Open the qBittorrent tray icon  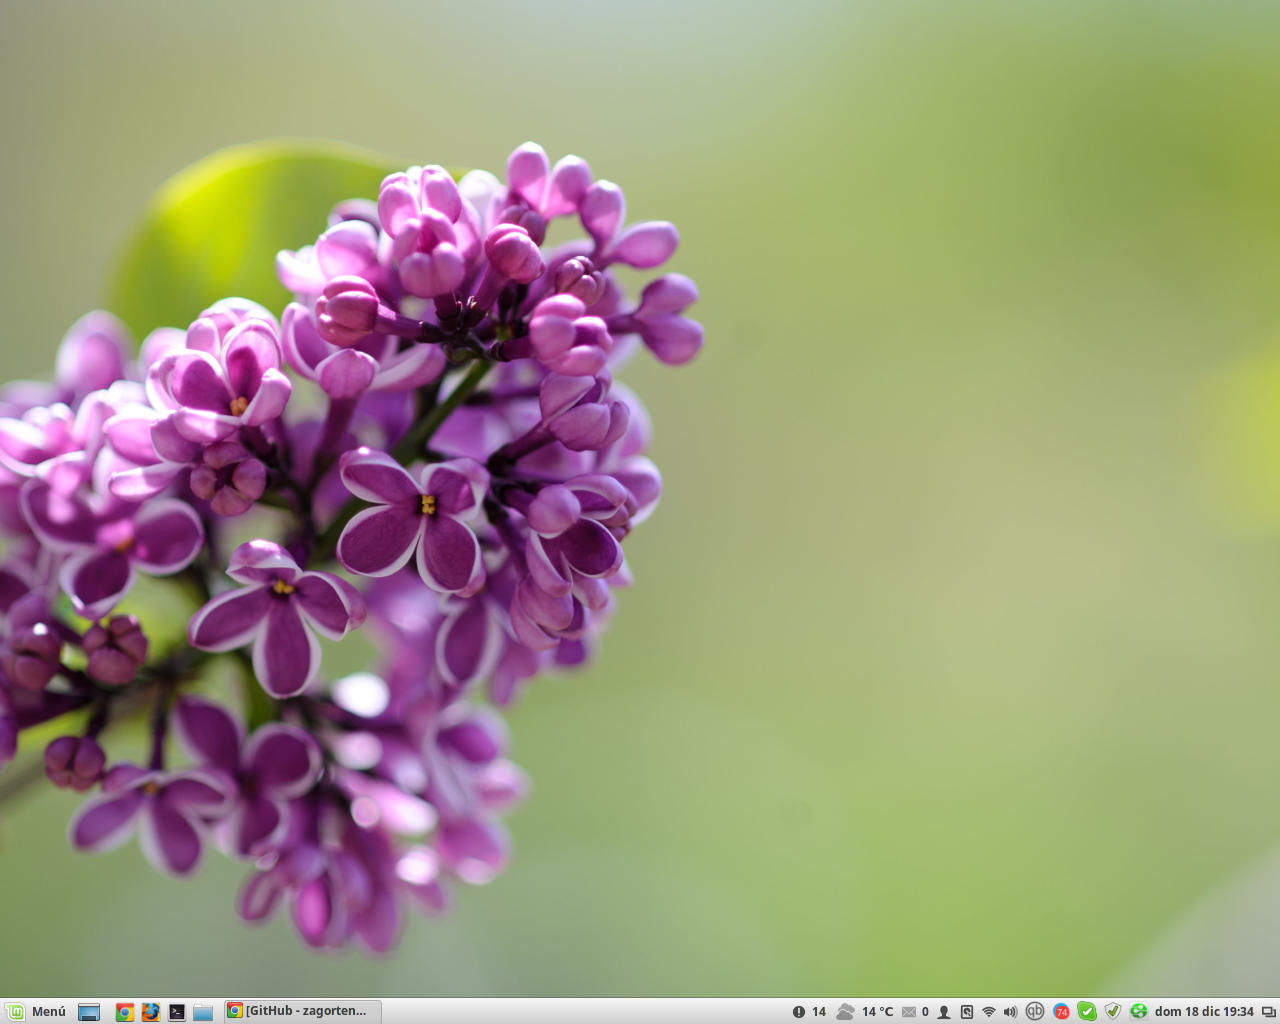point(1035,1011)
